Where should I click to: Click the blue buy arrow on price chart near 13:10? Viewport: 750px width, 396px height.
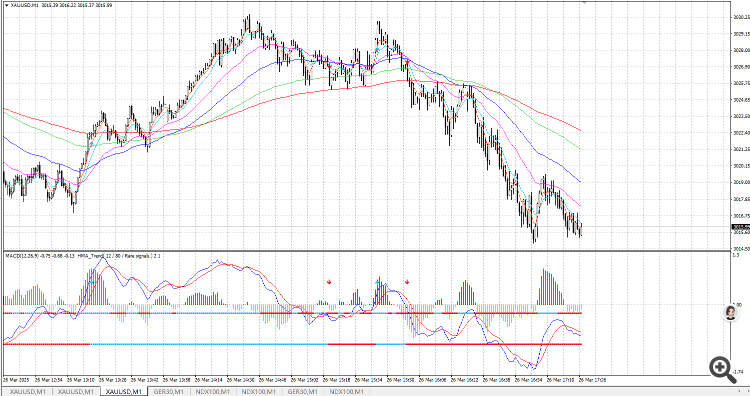[x=91, y=143]
